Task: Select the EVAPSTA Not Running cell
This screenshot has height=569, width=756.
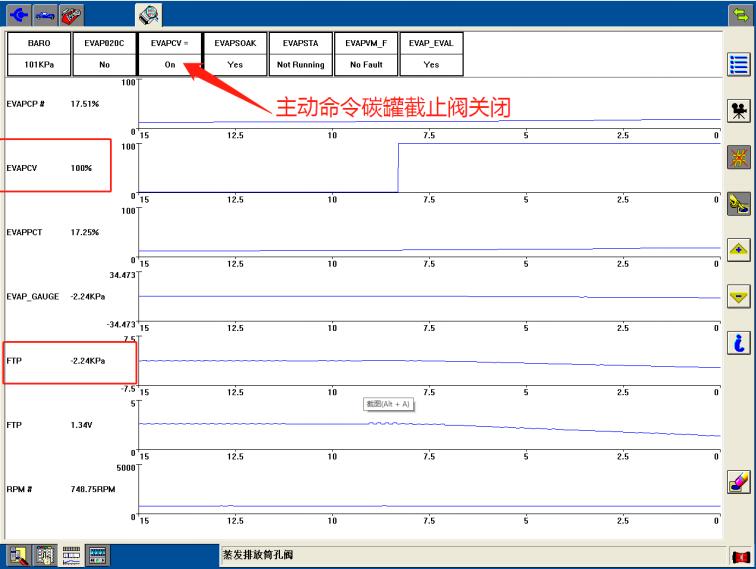Action: coord(301,54)
